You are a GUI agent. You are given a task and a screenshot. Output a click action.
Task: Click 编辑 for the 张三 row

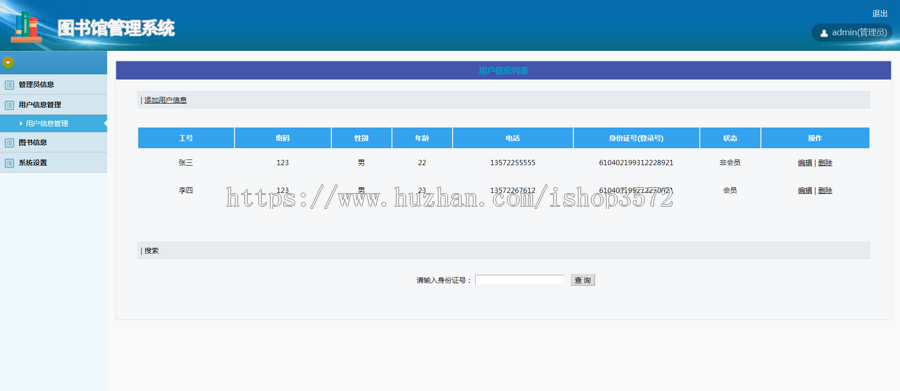tap(805, 163)
